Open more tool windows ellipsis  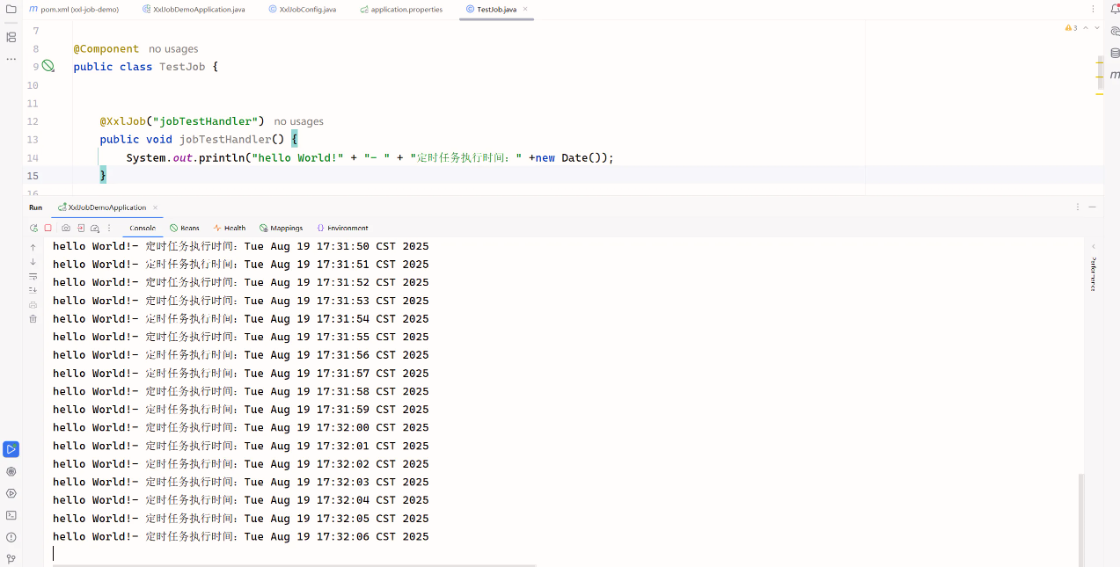click(11, 59)
